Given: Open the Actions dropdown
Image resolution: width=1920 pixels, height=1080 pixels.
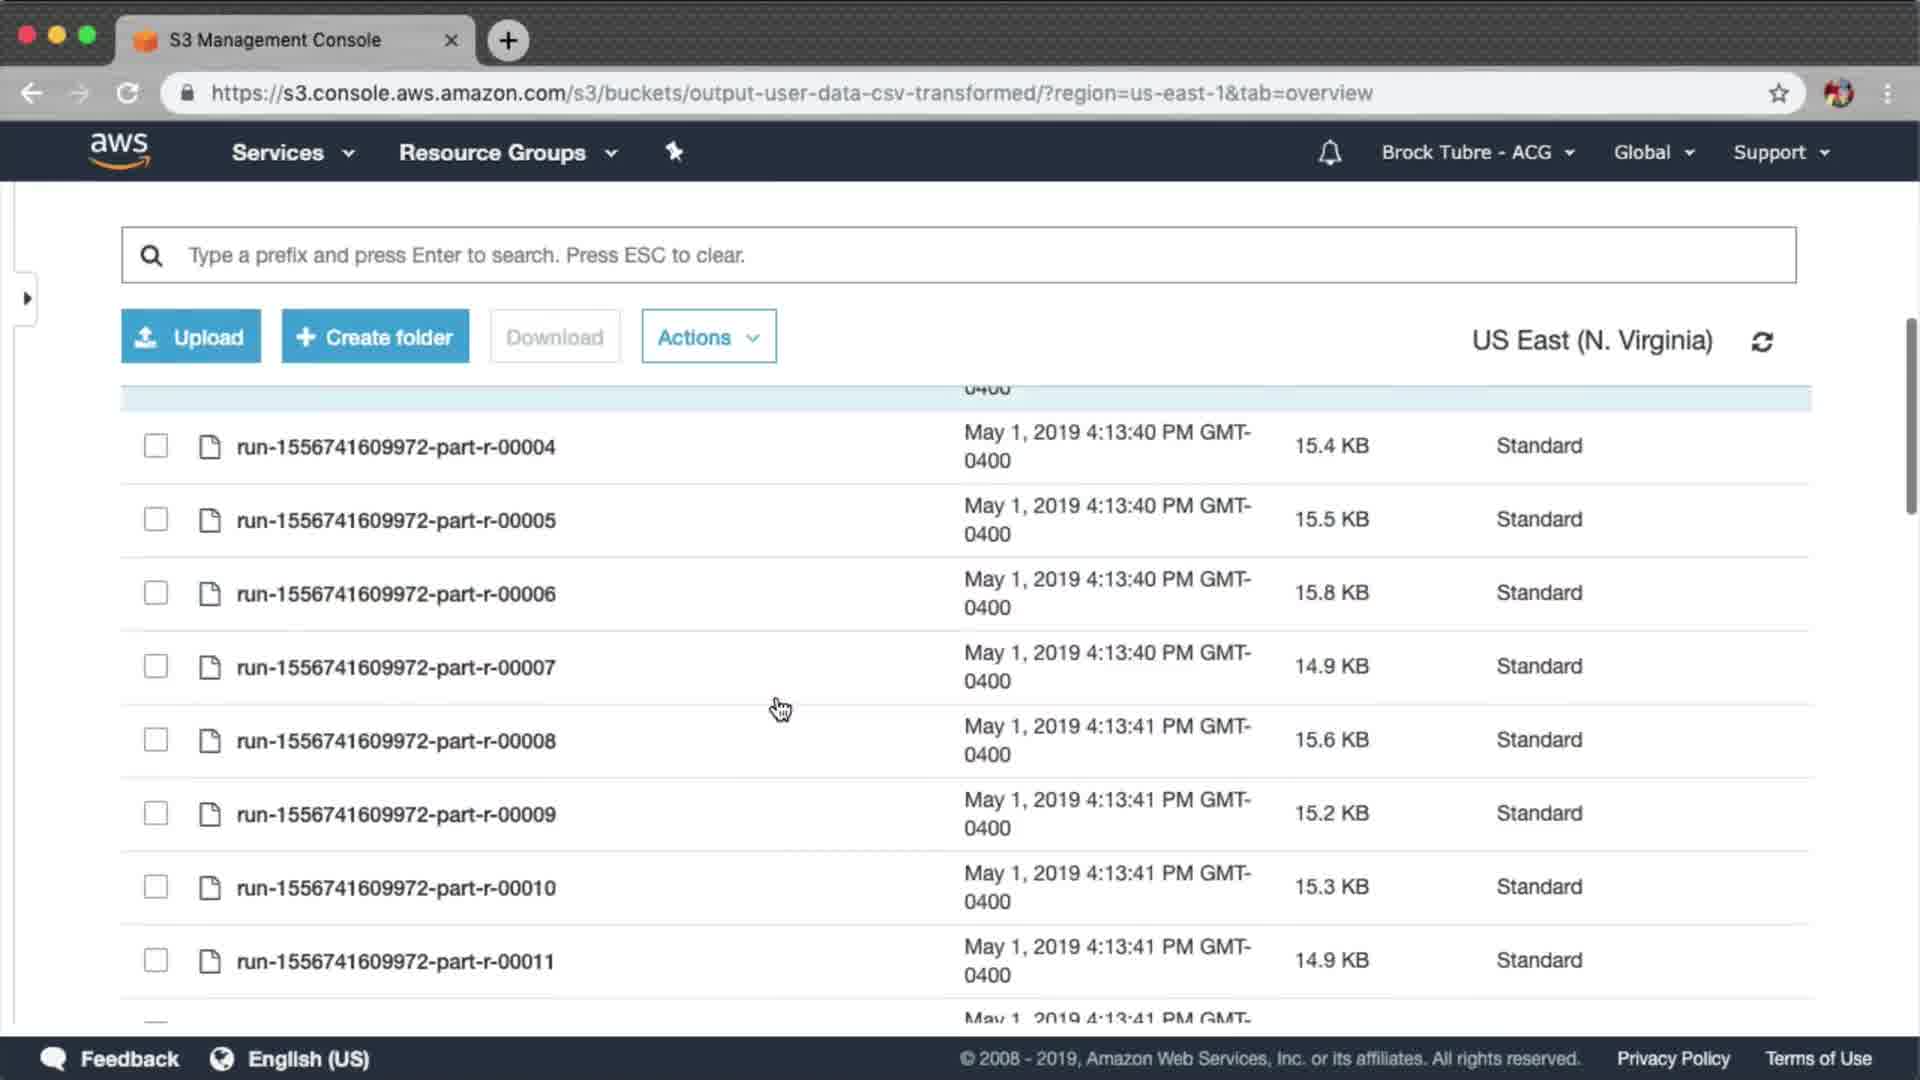Looking at the screenshot, I should [708, 337].
